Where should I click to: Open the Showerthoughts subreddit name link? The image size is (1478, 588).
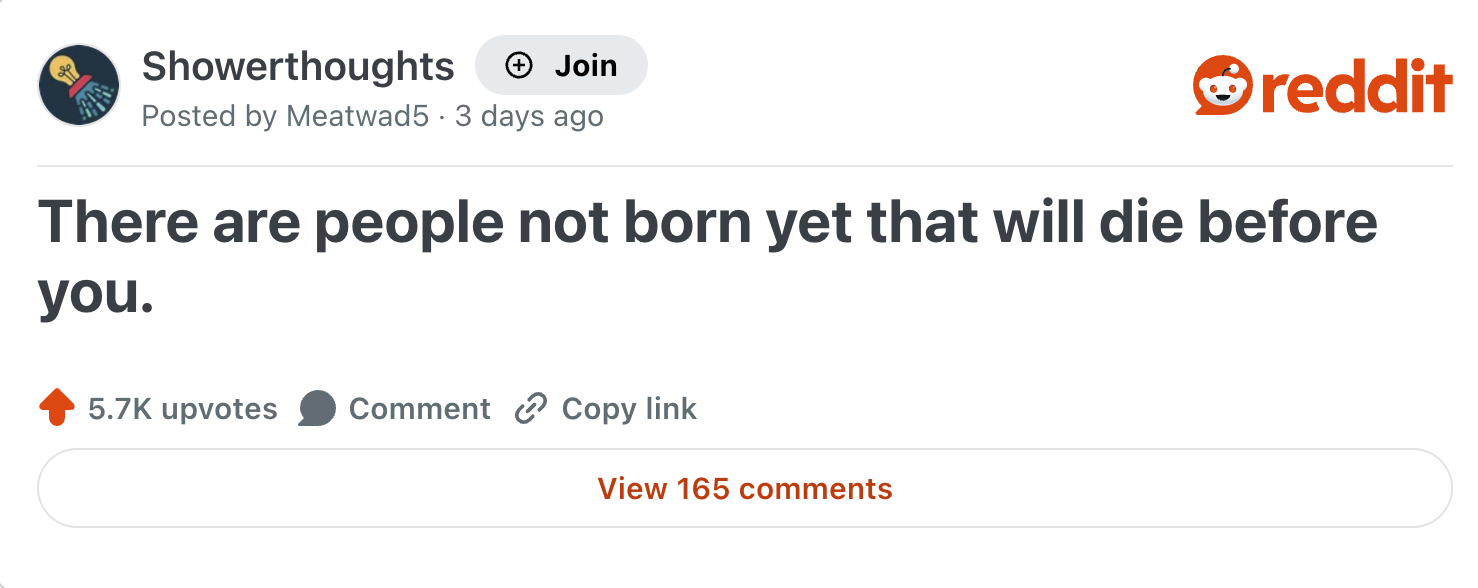tap(298, 67)
